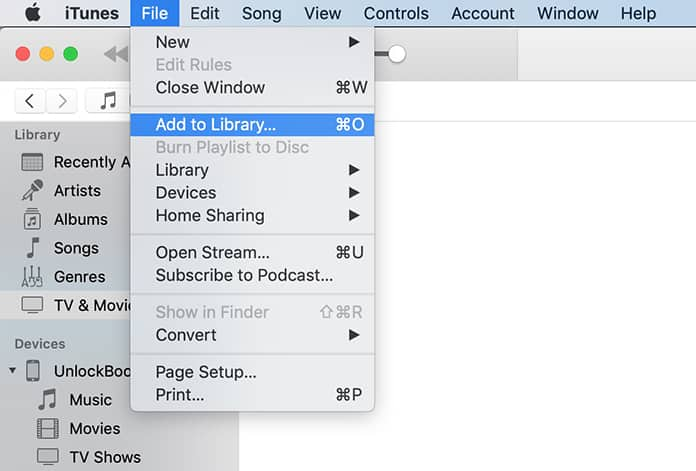This screenshot has height=471, width=696.
Task: Choose Close Window from File menu
Action: [x=252, y=87]
